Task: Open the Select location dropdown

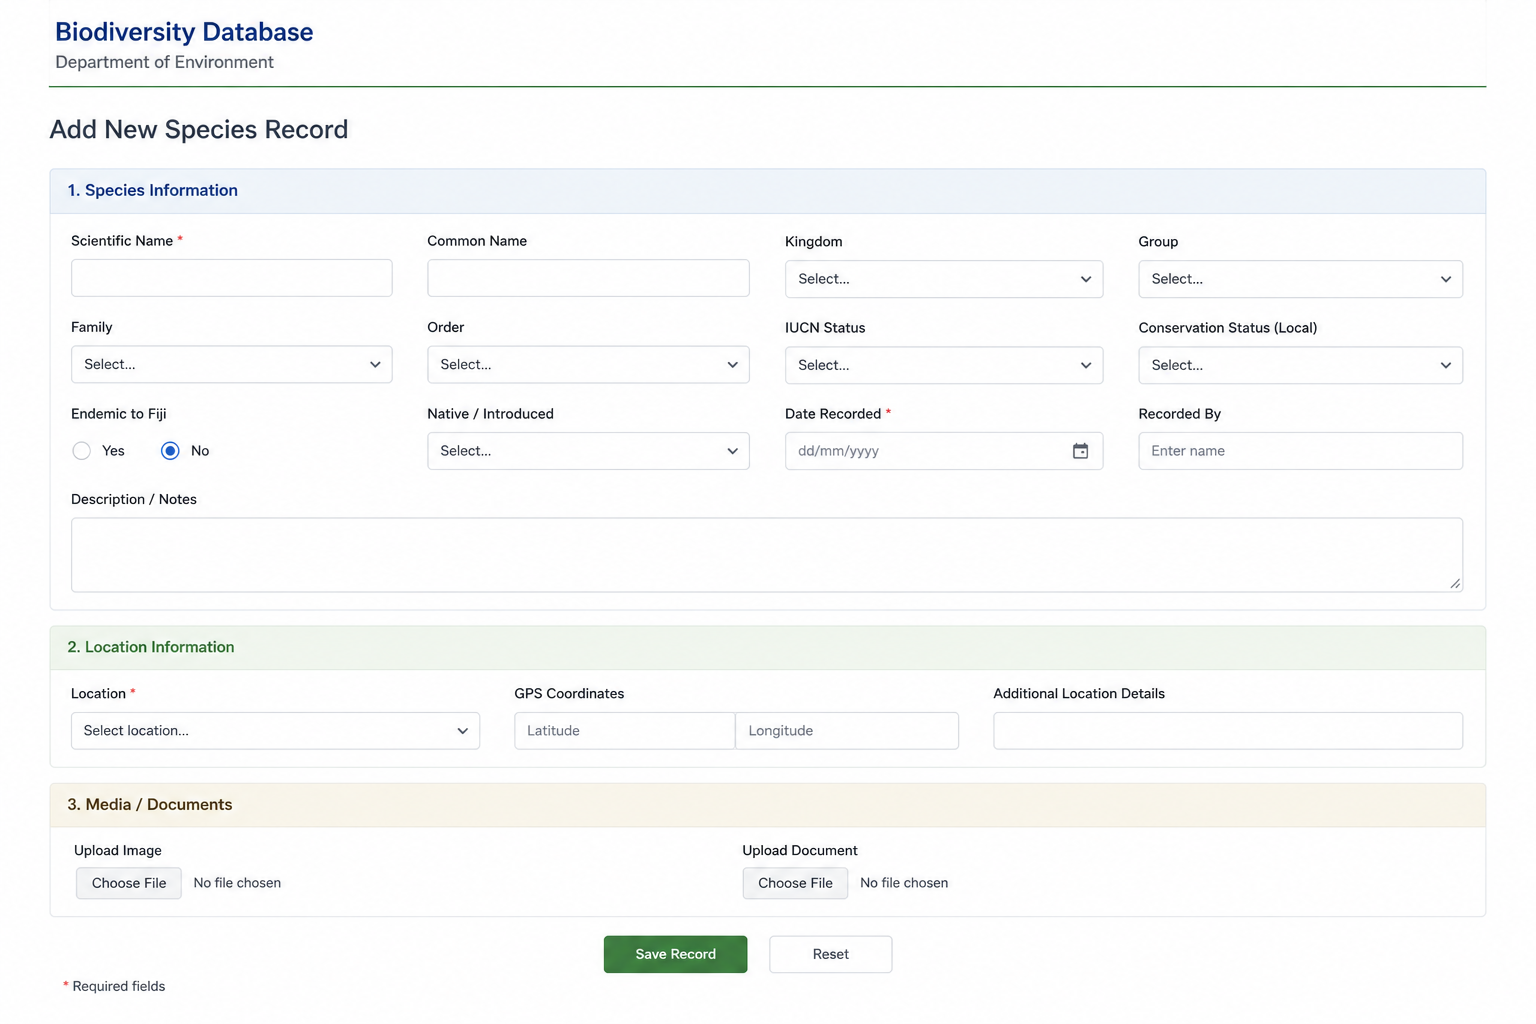Action: click(x=275, y=731)
